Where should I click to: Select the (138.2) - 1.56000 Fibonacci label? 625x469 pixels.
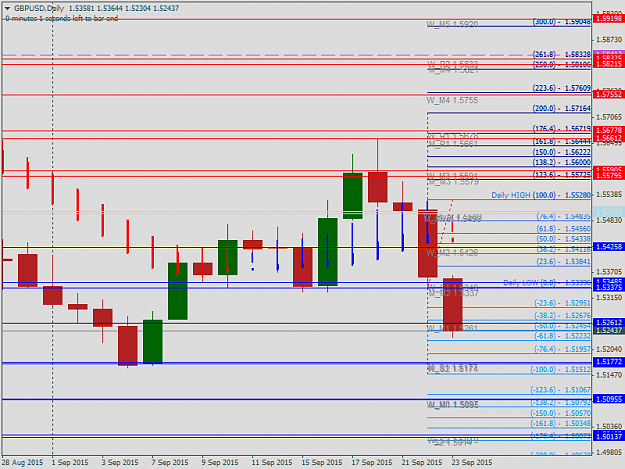click(x=561, y=162)
